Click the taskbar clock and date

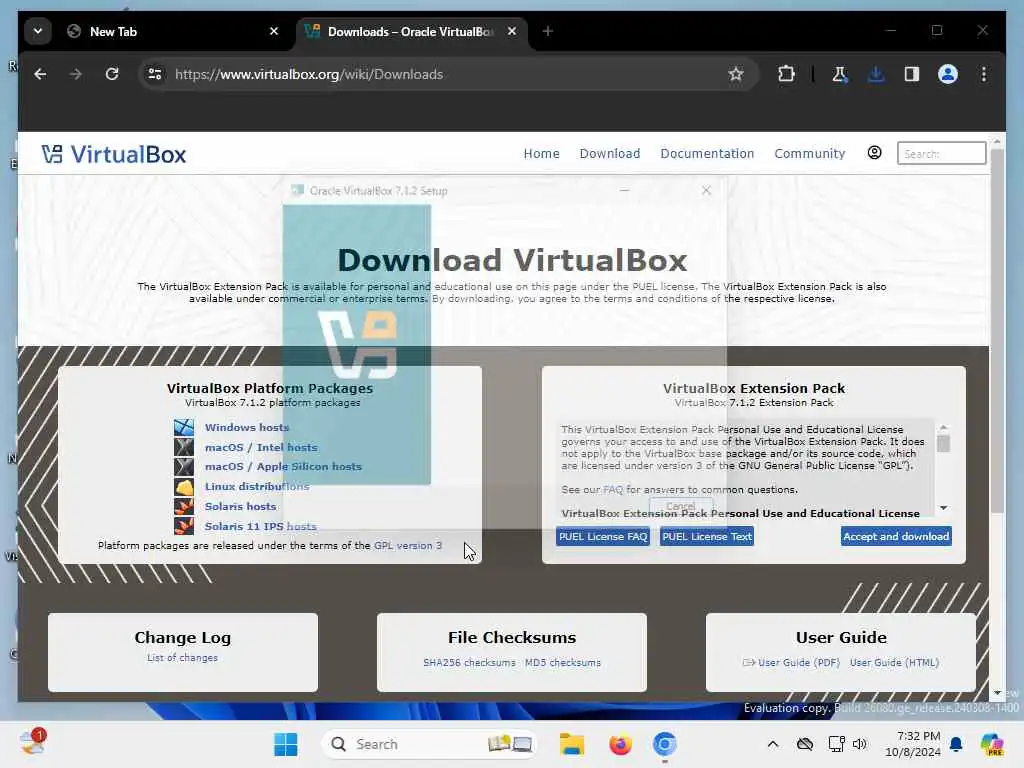913,744
